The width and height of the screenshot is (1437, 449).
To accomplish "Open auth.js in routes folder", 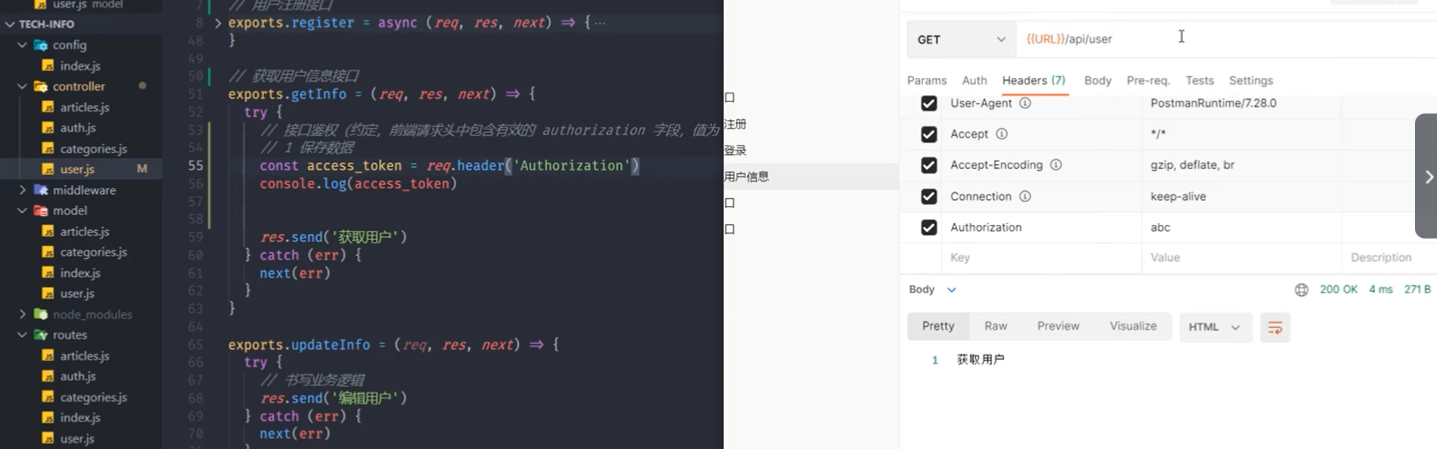I will point(77,376).
